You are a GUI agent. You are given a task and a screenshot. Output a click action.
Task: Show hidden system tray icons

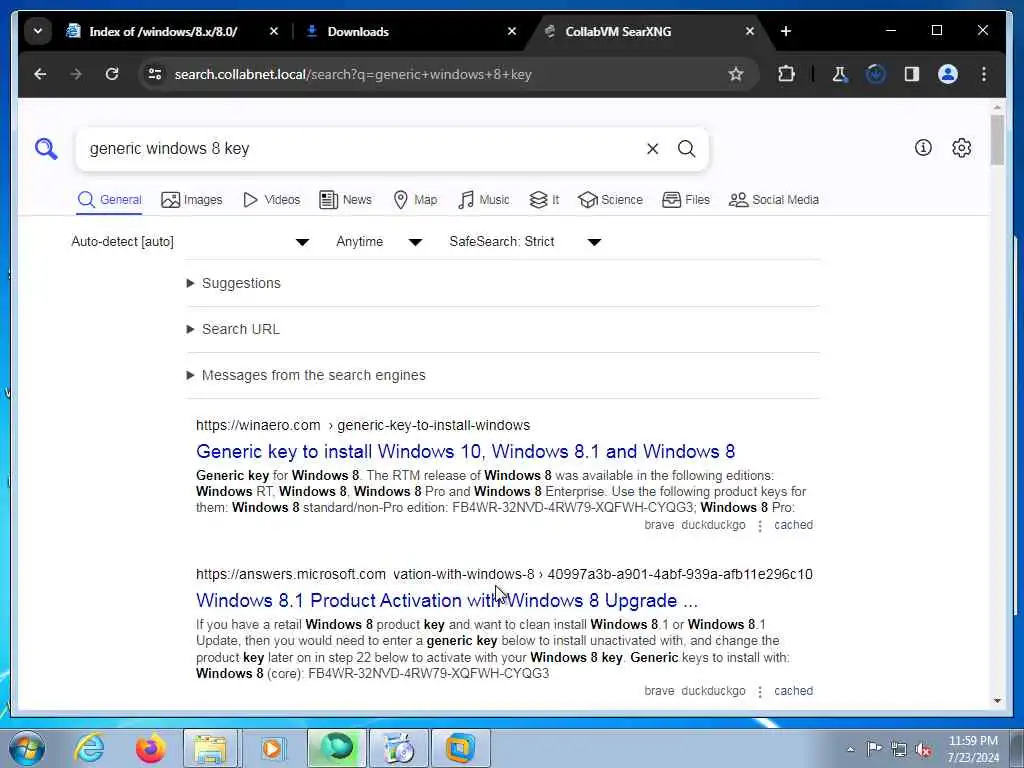point(850,749)
